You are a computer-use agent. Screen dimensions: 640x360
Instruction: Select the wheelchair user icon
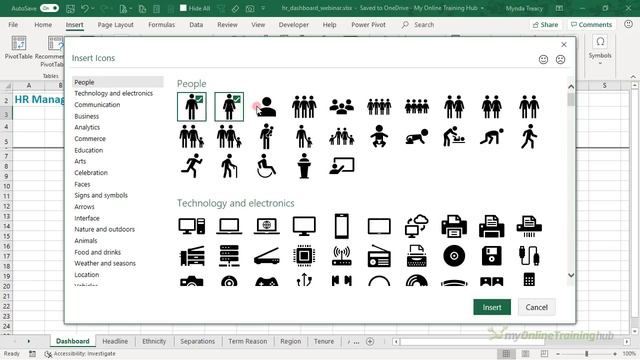point(267,166)
